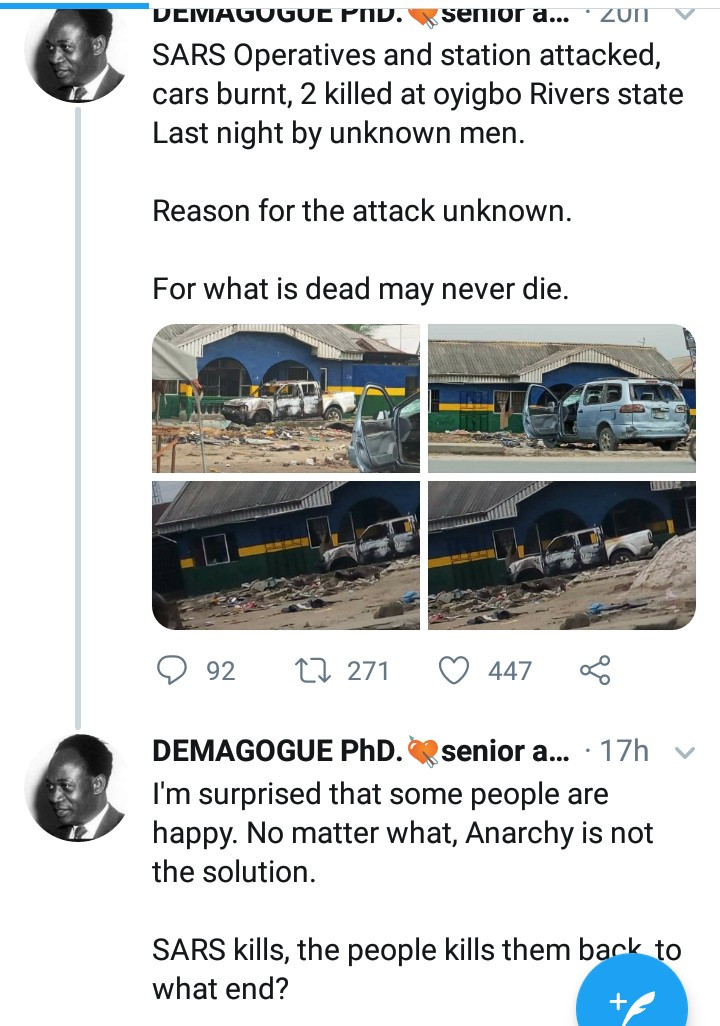
Task: Open DEMAGOGUE PhD. profile name on 17h tweet
Action: (x=277, y=751)
